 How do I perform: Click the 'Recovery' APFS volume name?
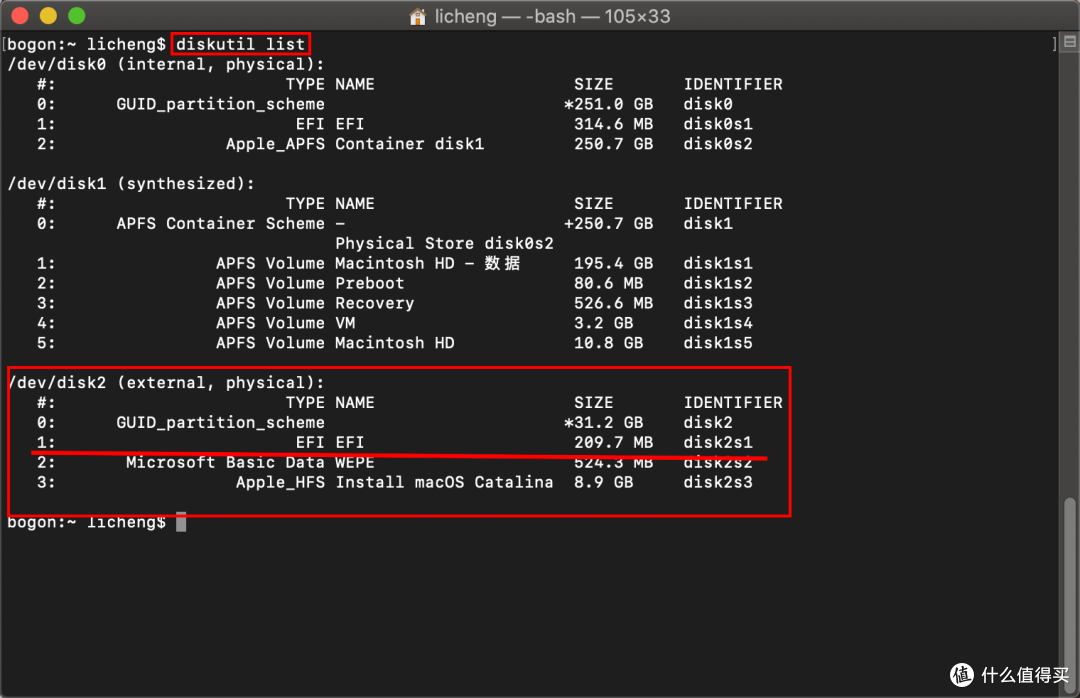[x=375, y=303]
